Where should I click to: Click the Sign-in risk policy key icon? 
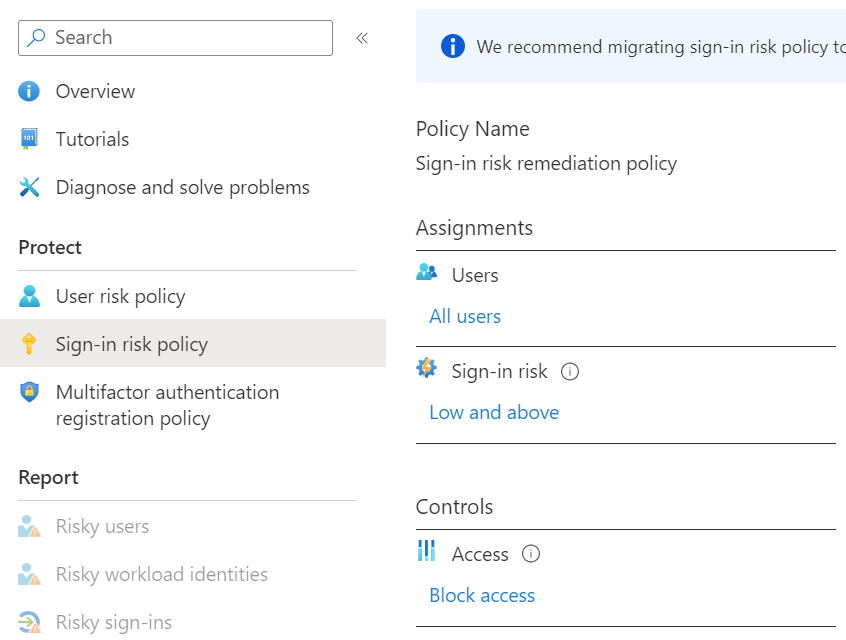tap(29, 344)
